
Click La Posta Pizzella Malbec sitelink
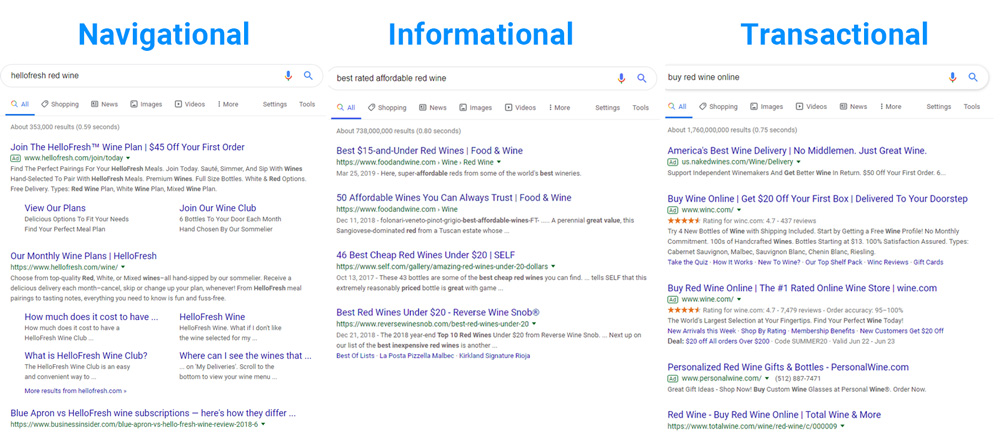416,355
